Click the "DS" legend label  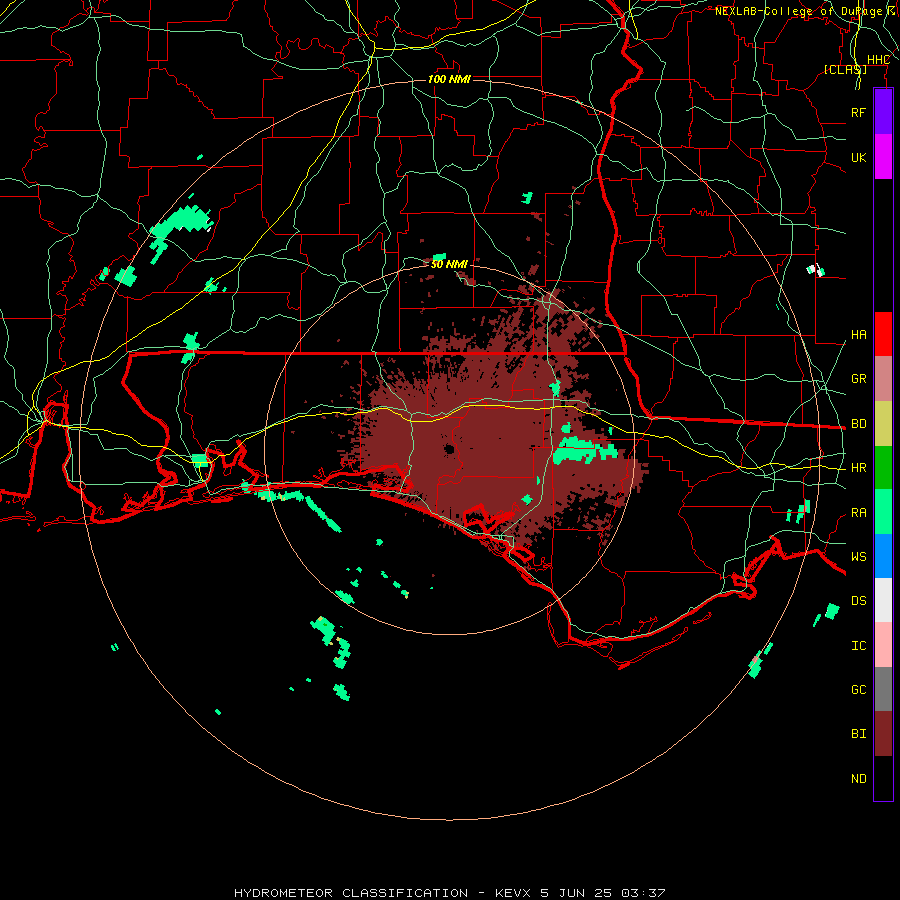pos(858,601)
